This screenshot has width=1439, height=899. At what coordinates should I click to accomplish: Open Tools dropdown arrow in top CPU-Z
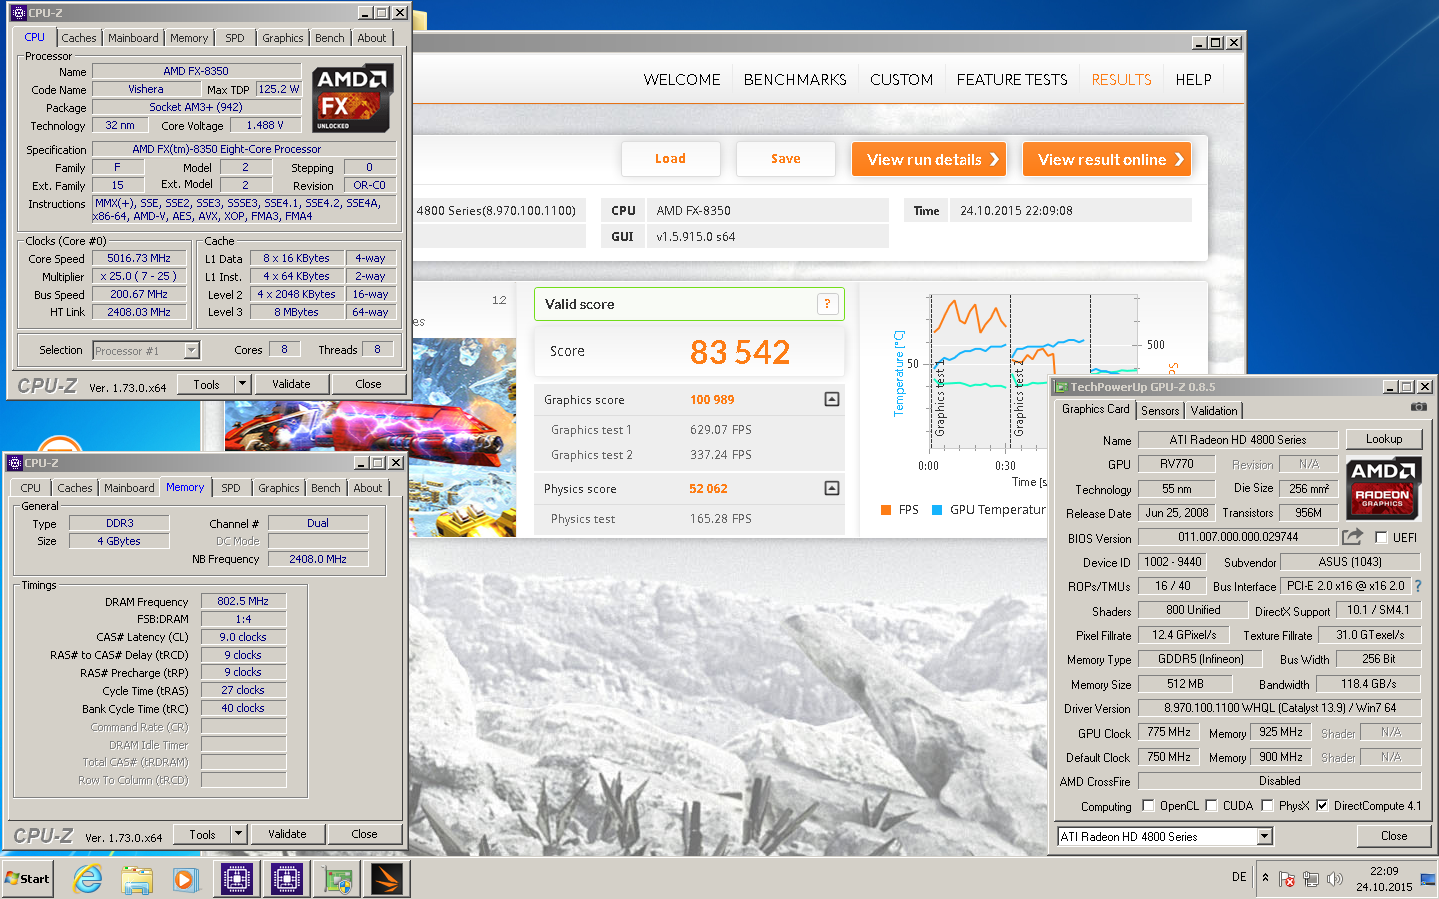pos(242,384)
